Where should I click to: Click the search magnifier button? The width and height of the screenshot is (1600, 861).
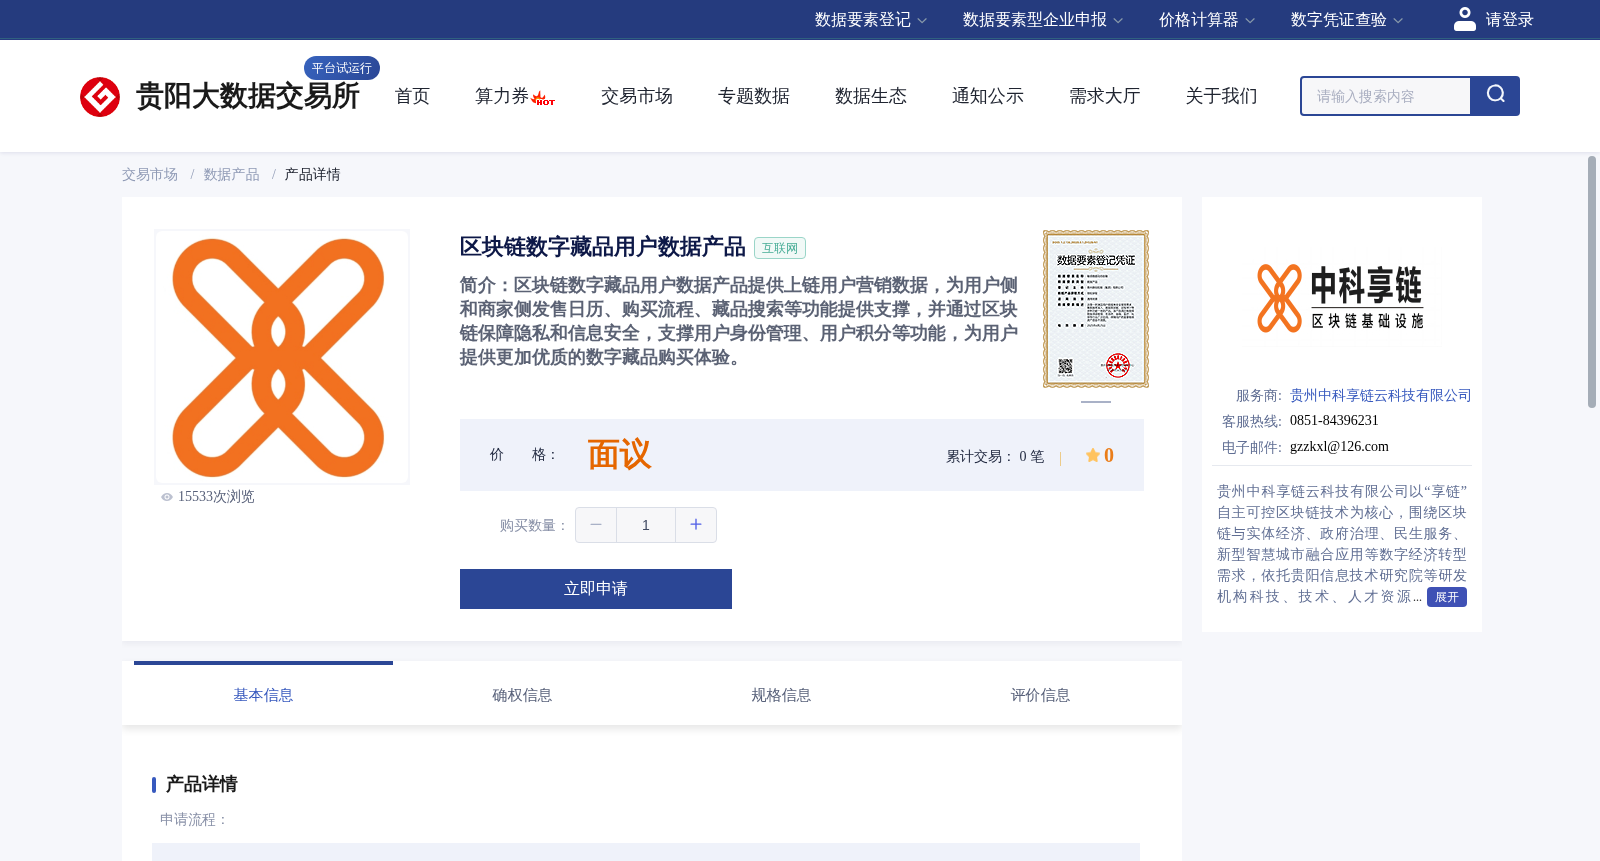click(1495, 96)
